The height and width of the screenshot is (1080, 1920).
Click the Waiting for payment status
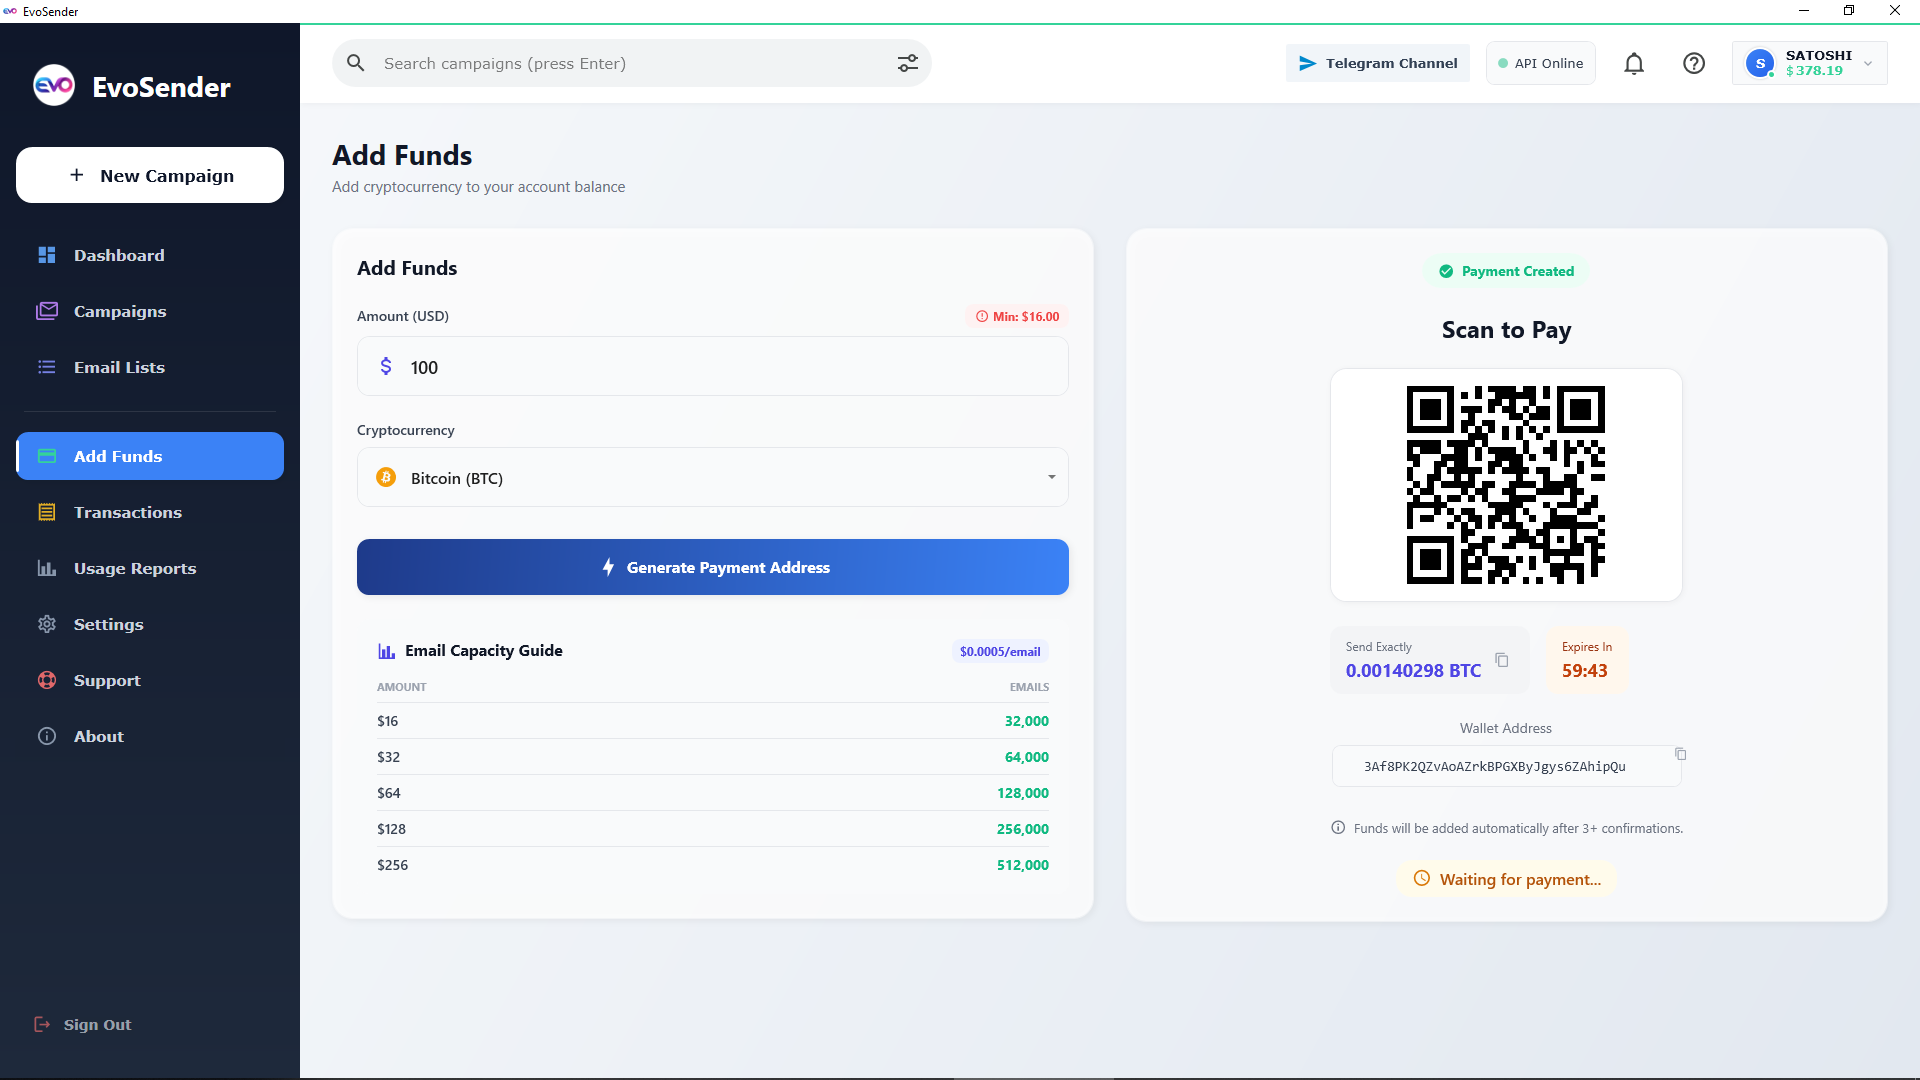click(x=1506, y=879)
